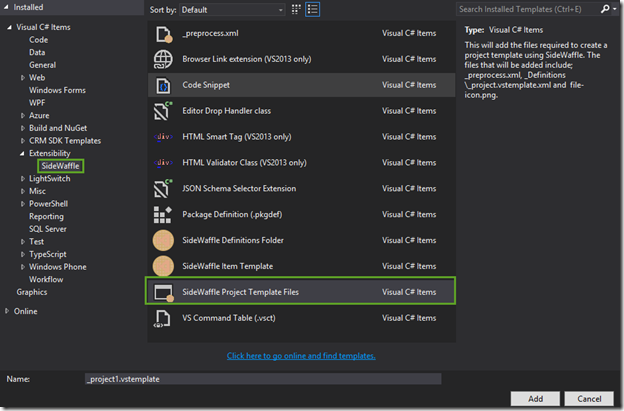Select the WPF category
Image resolution: width=624 pixels, height=411 pixels.
(x=37, y=103)
